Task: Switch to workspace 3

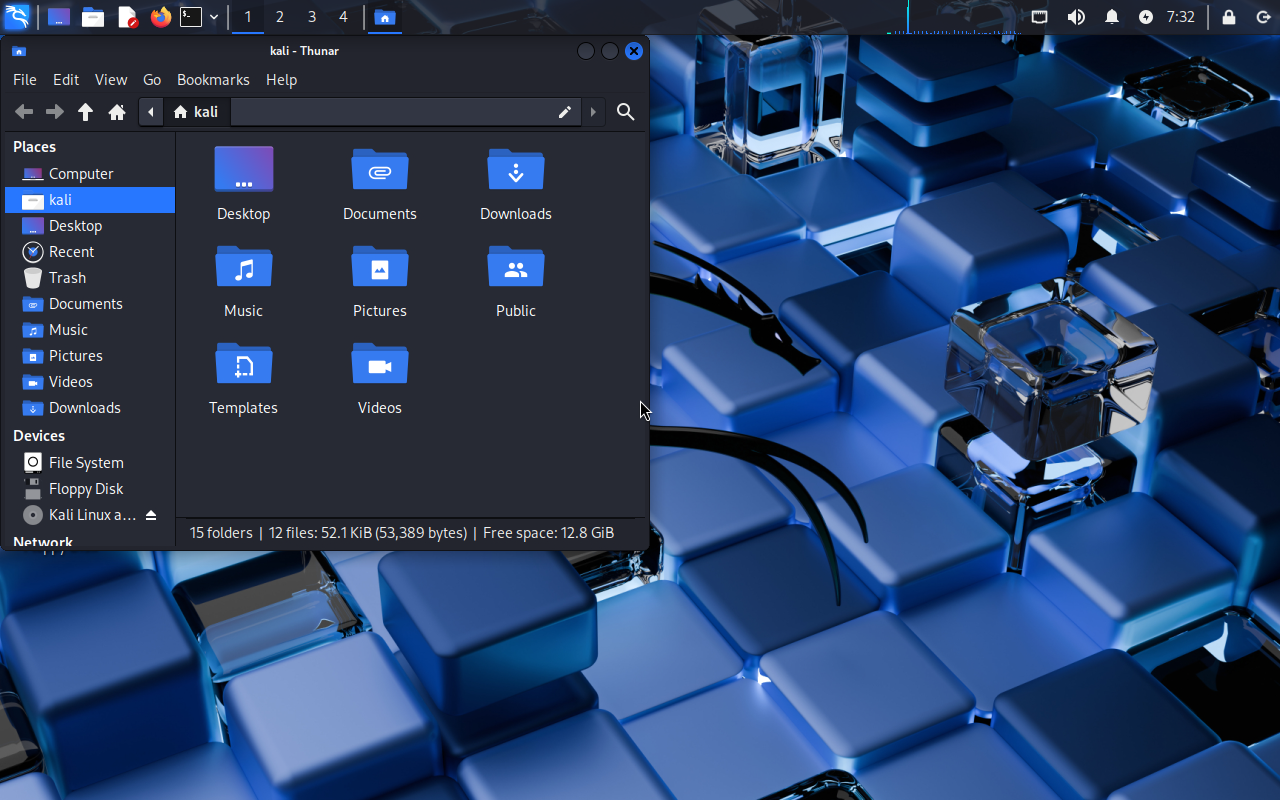Action: tap(312, 17)
